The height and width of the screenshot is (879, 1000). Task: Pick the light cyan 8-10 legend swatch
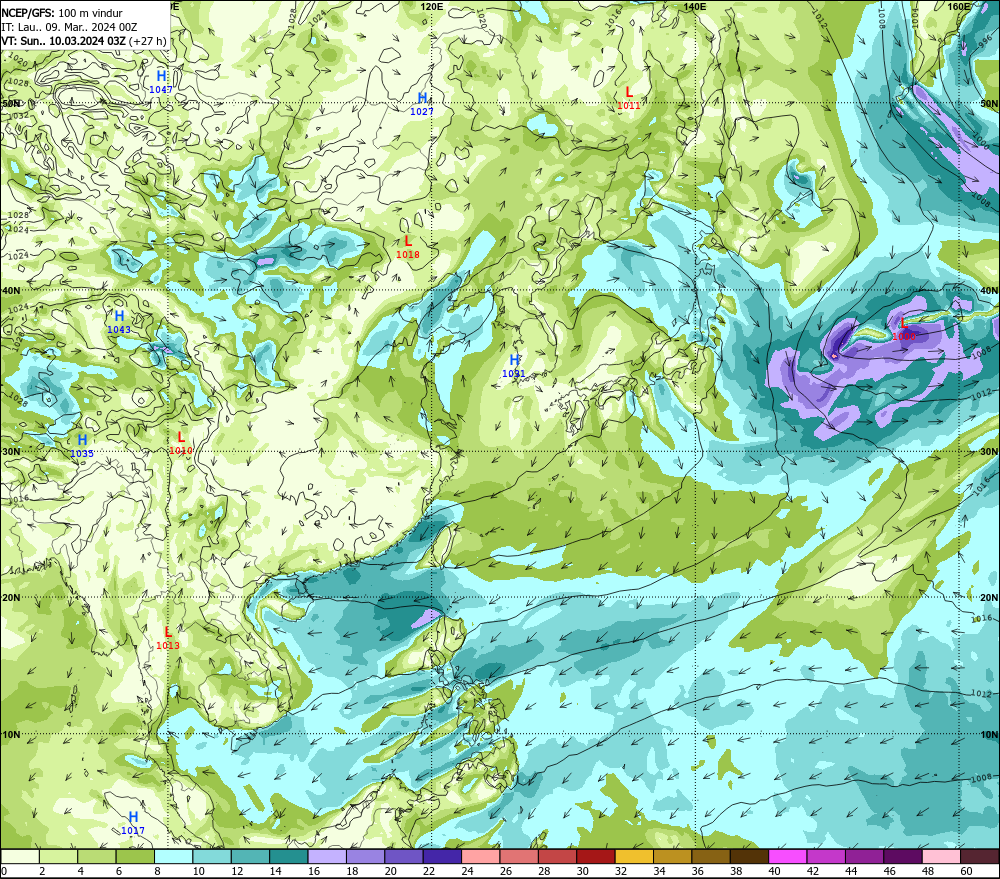coord(173,856)
